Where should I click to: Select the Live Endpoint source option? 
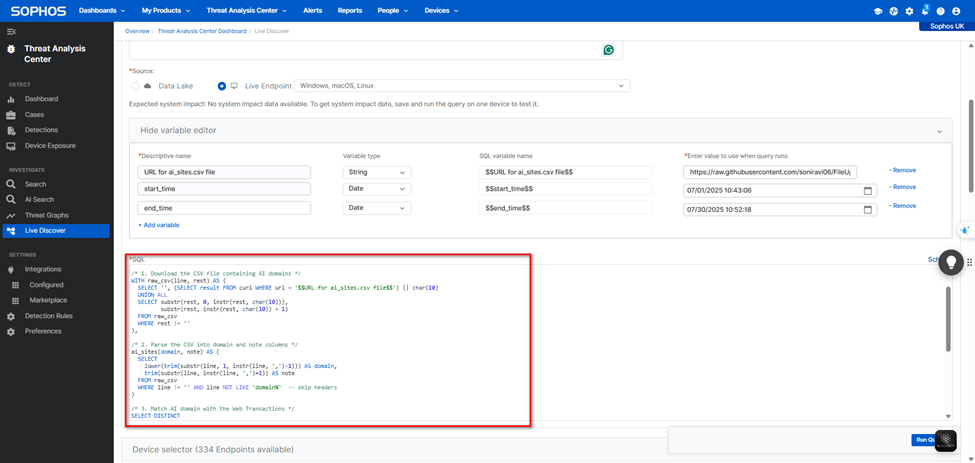pos(221,86)
